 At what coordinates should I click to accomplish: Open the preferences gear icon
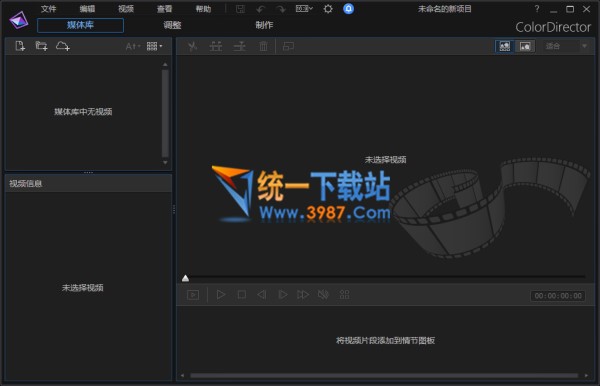328,9
